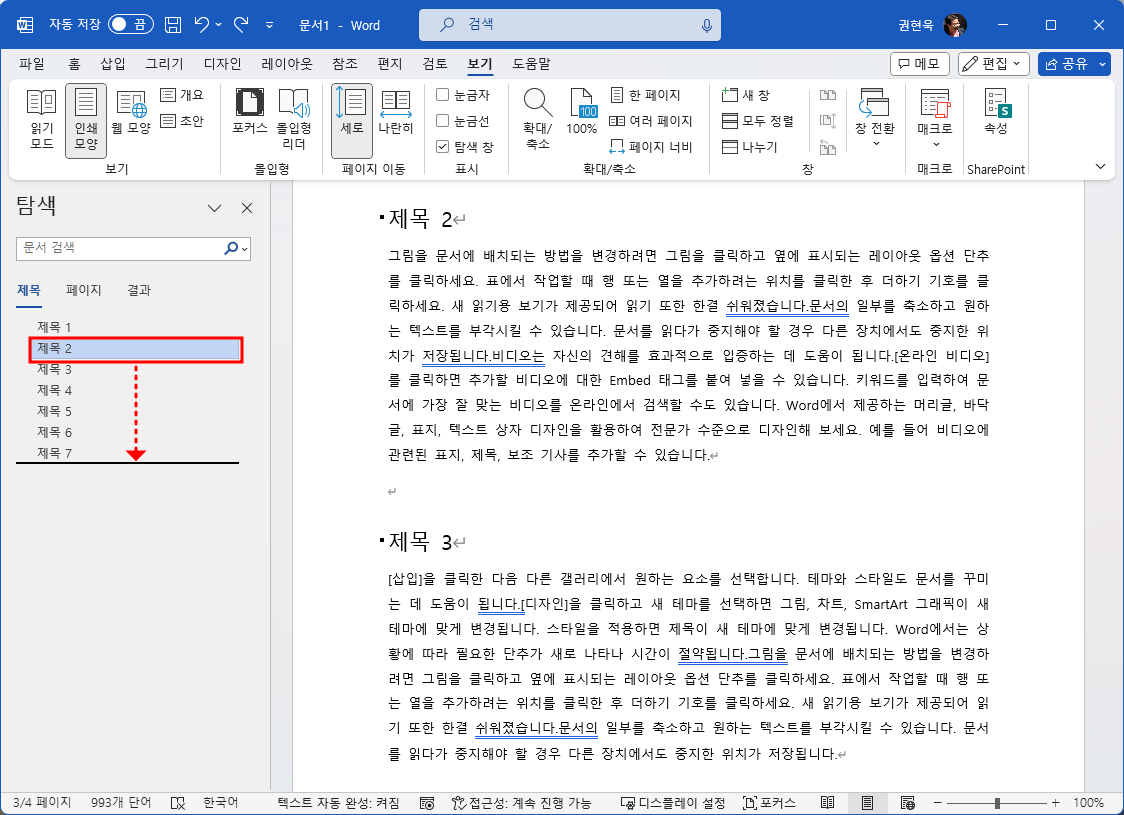Viewport: 1124px width, 815px height.
Task: Open 개요 outline view
Action: [182, 95]
